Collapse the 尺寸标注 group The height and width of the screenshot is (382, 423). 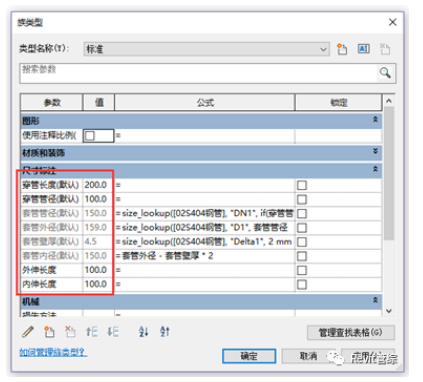coord(375,169)
